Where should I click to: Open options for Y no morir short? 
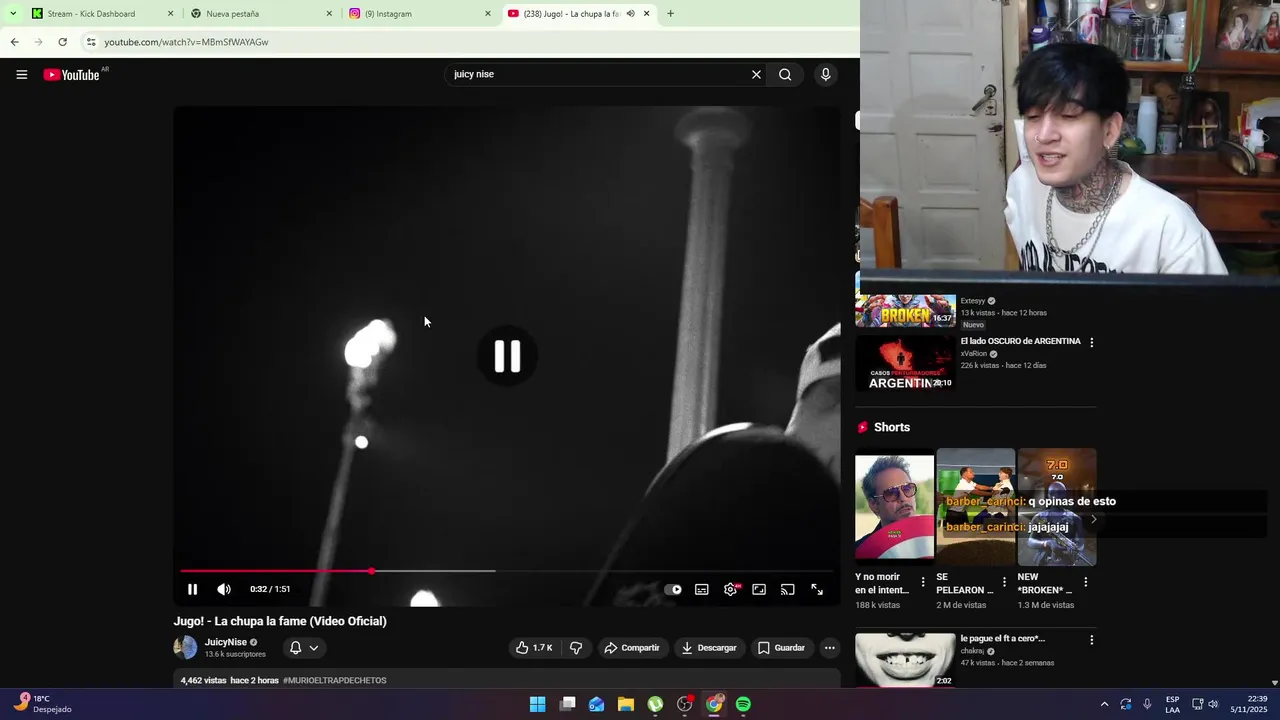coord(923,582)
